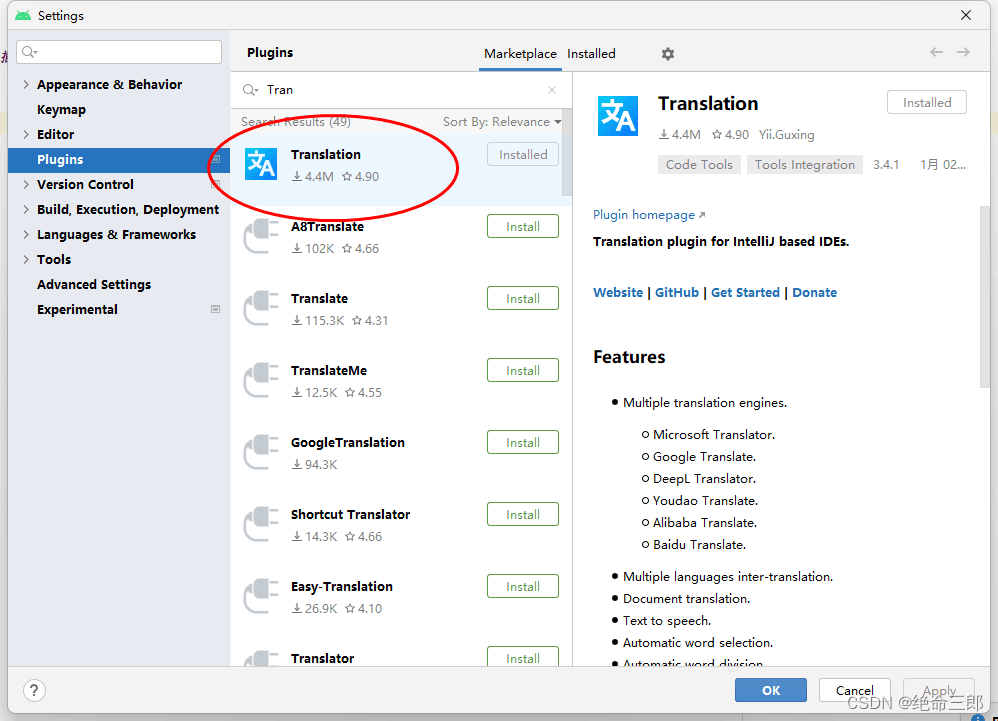998x721 pixels.
Task: Open the GitHub link
Action: pos(677,293)
